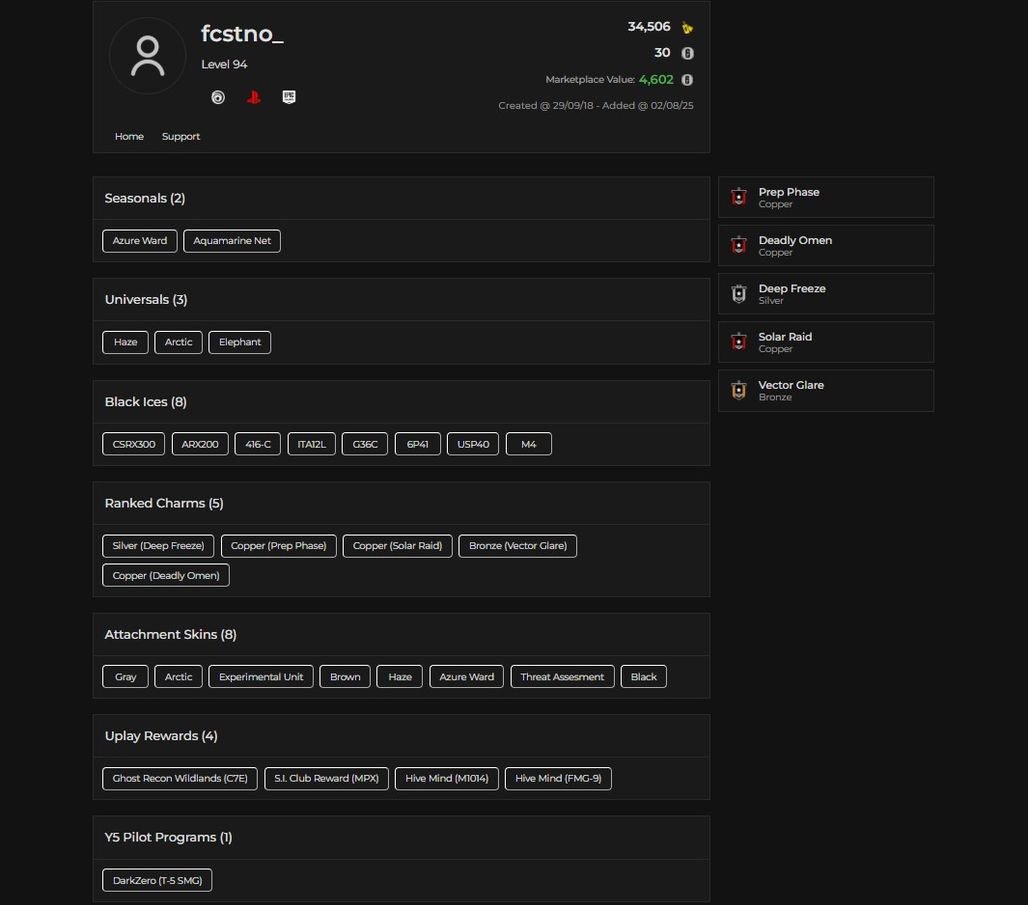This screenshot has width=1028, height=905.
Task: Click the Bronze (Vector Glare) charm tag
Action: click(x=518, y=546)
